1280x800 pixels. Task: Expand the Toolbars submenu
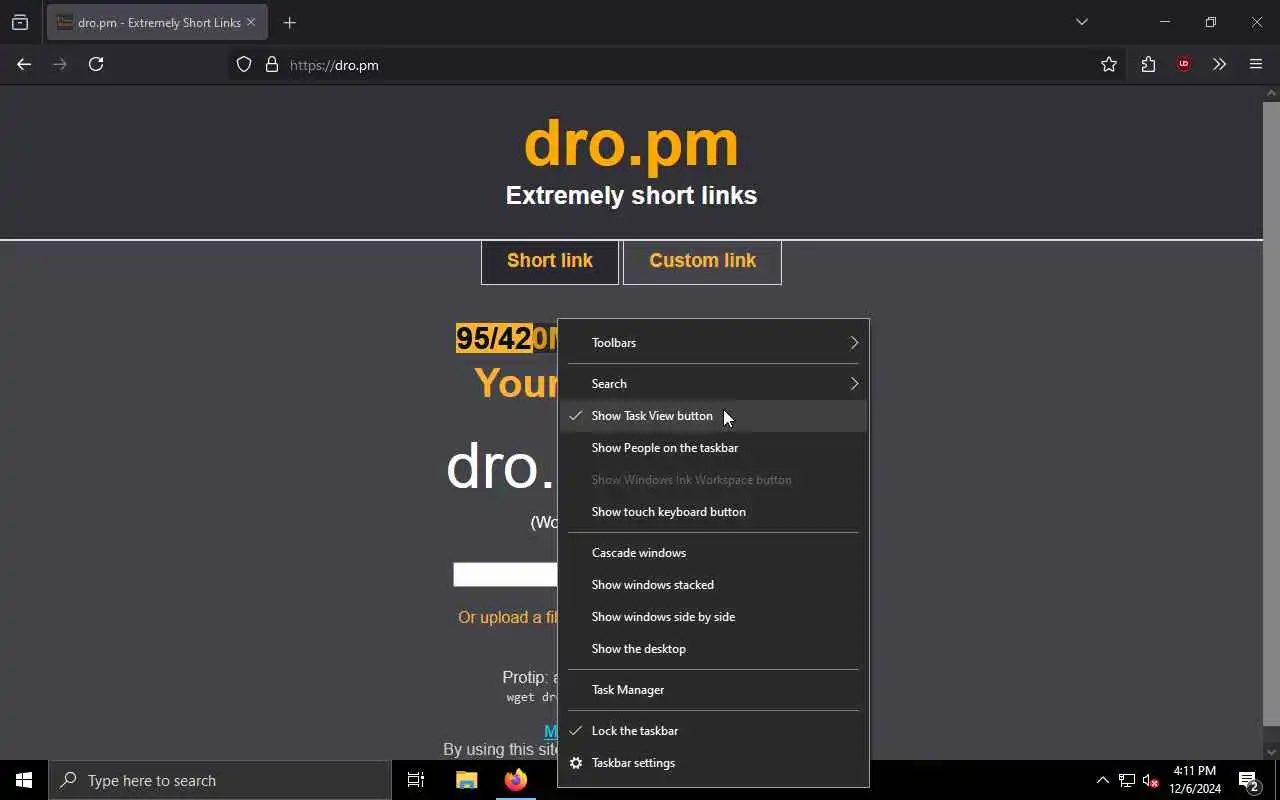713,343
